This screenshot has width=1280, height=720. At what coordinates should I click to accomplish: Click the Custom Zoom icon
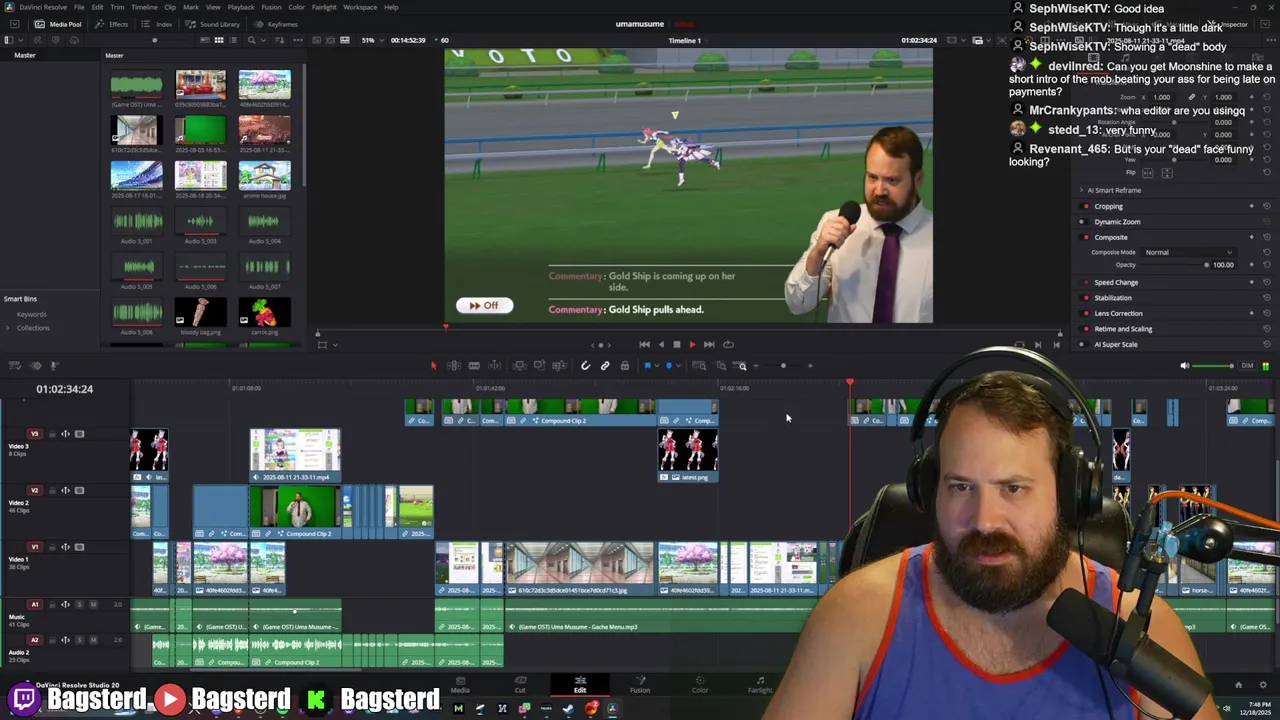coord(741,366)
